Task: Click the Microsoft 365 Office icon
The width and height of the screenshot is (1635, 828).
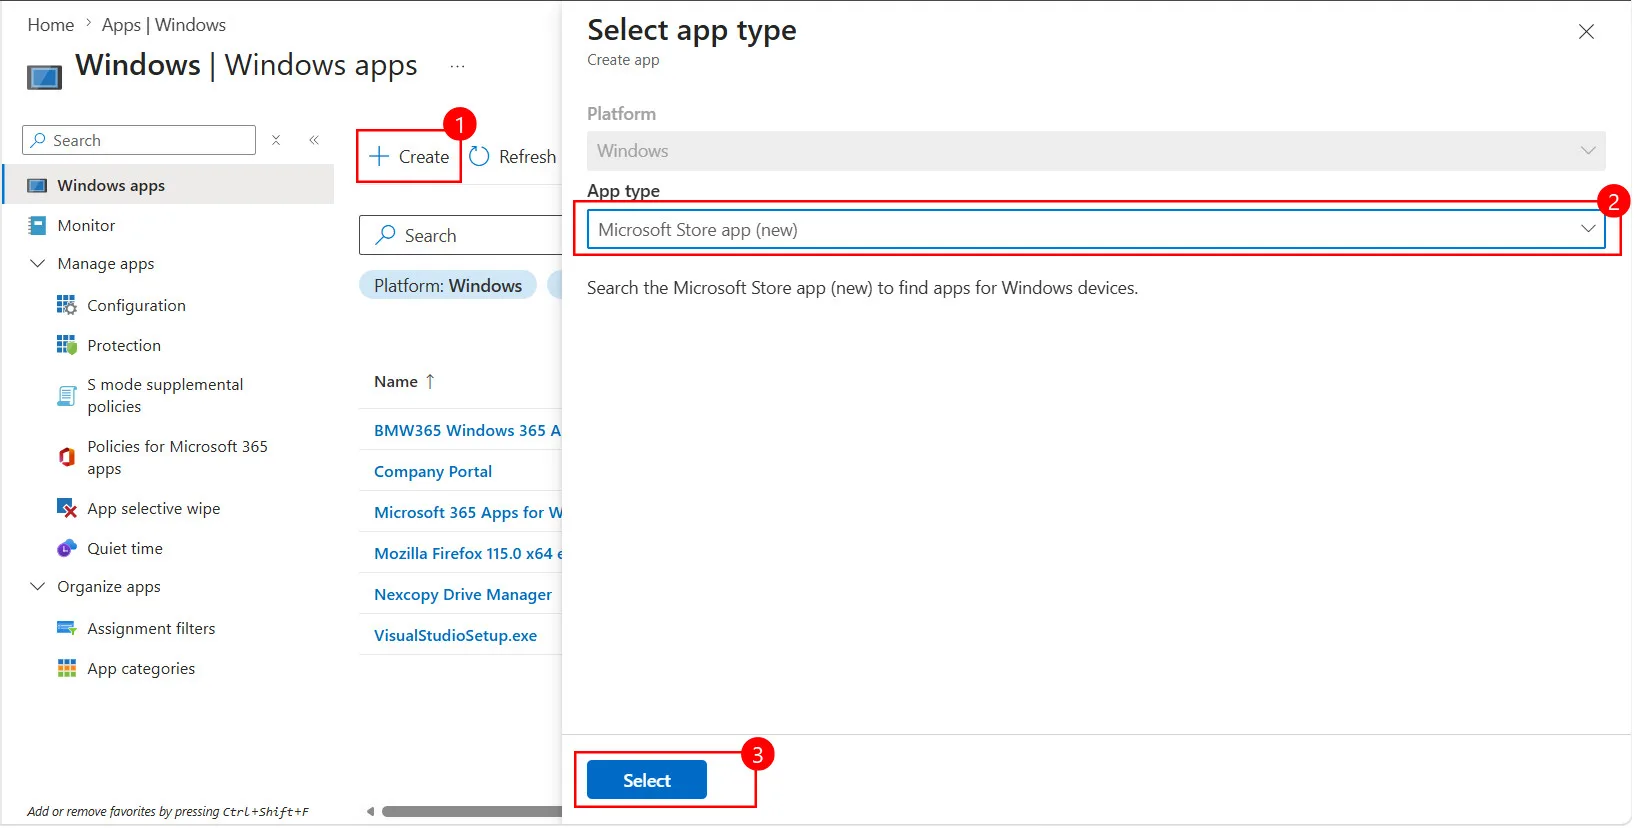Action: tap(67, 457)
